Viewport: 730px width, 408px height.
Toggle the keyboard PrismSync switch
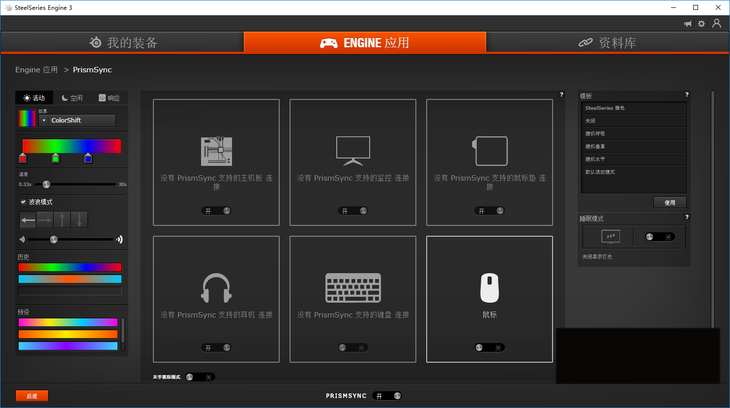(353, 348)
